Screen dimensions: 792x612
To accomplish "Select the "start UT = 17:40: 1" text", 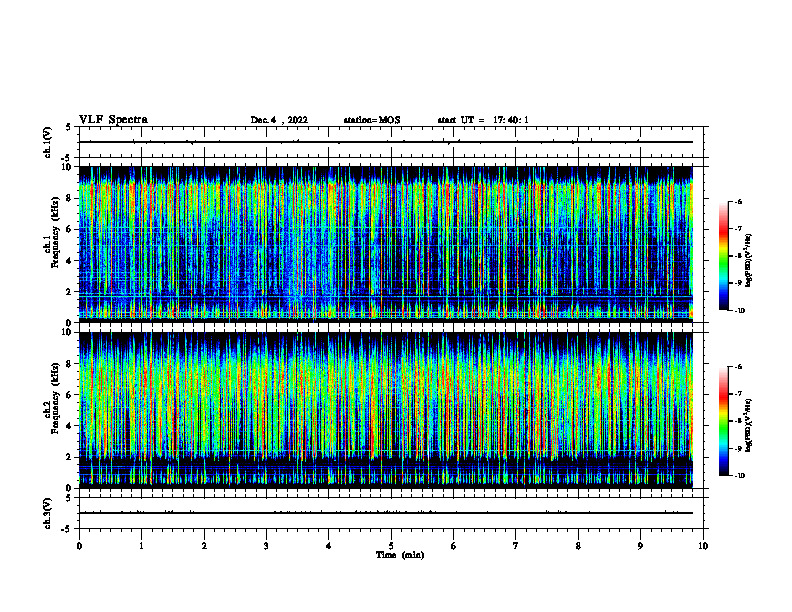I will coord(483,120).
